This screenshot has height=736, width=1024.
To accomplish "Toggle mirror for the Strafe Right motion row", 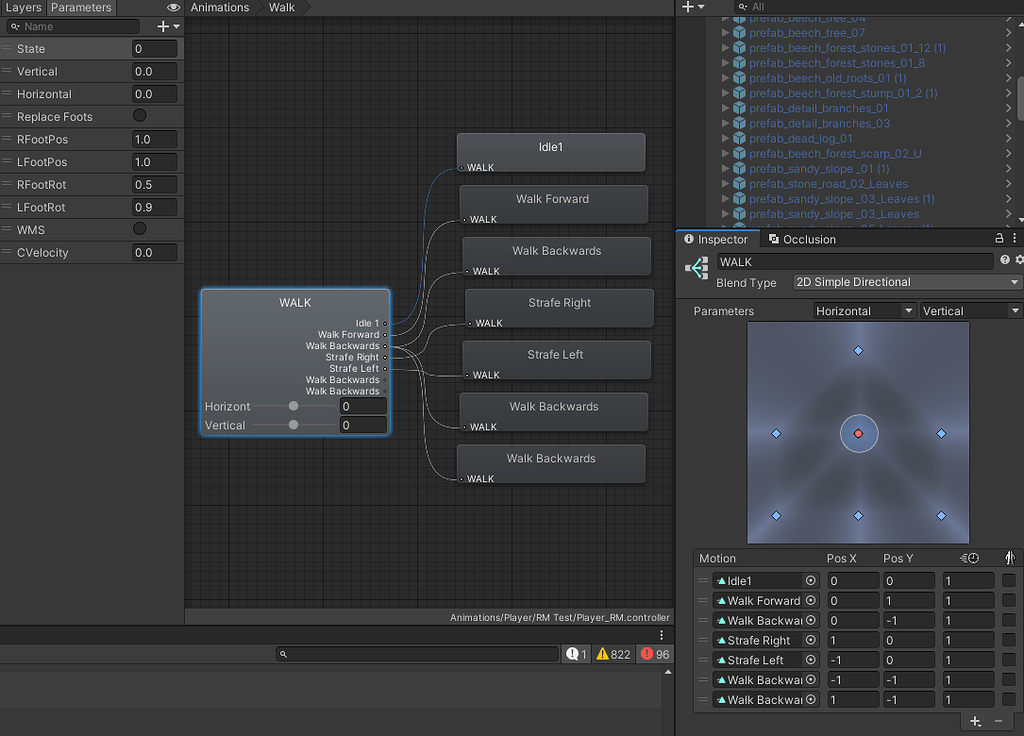I will [x=1007, y=640].
